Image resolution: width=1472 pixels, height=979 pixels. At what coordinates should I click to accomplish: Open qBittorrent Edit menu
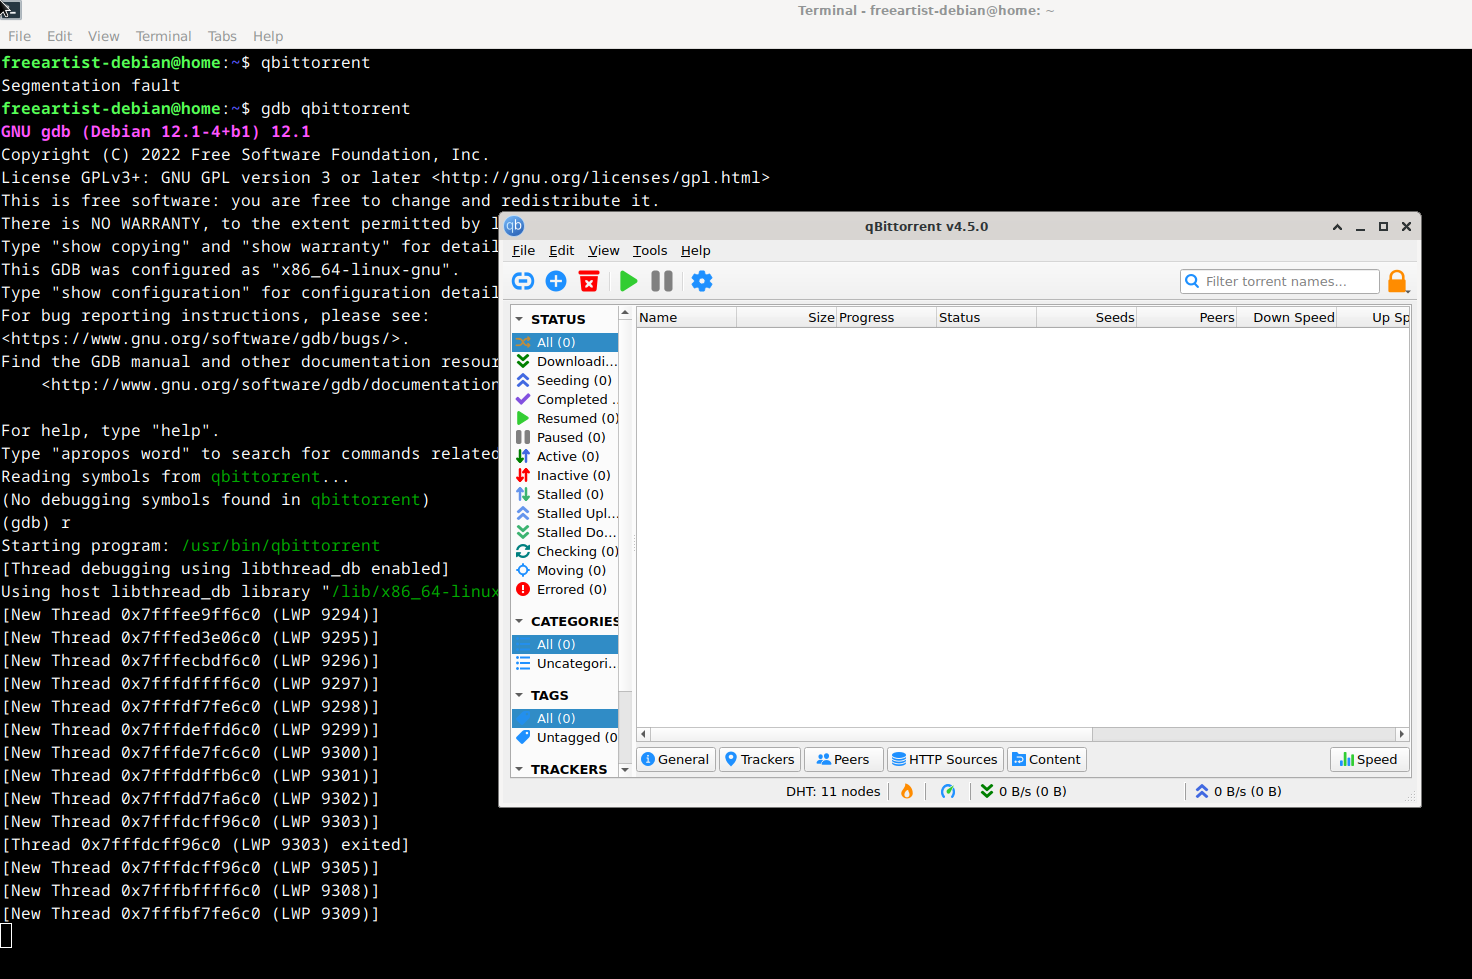561,250
